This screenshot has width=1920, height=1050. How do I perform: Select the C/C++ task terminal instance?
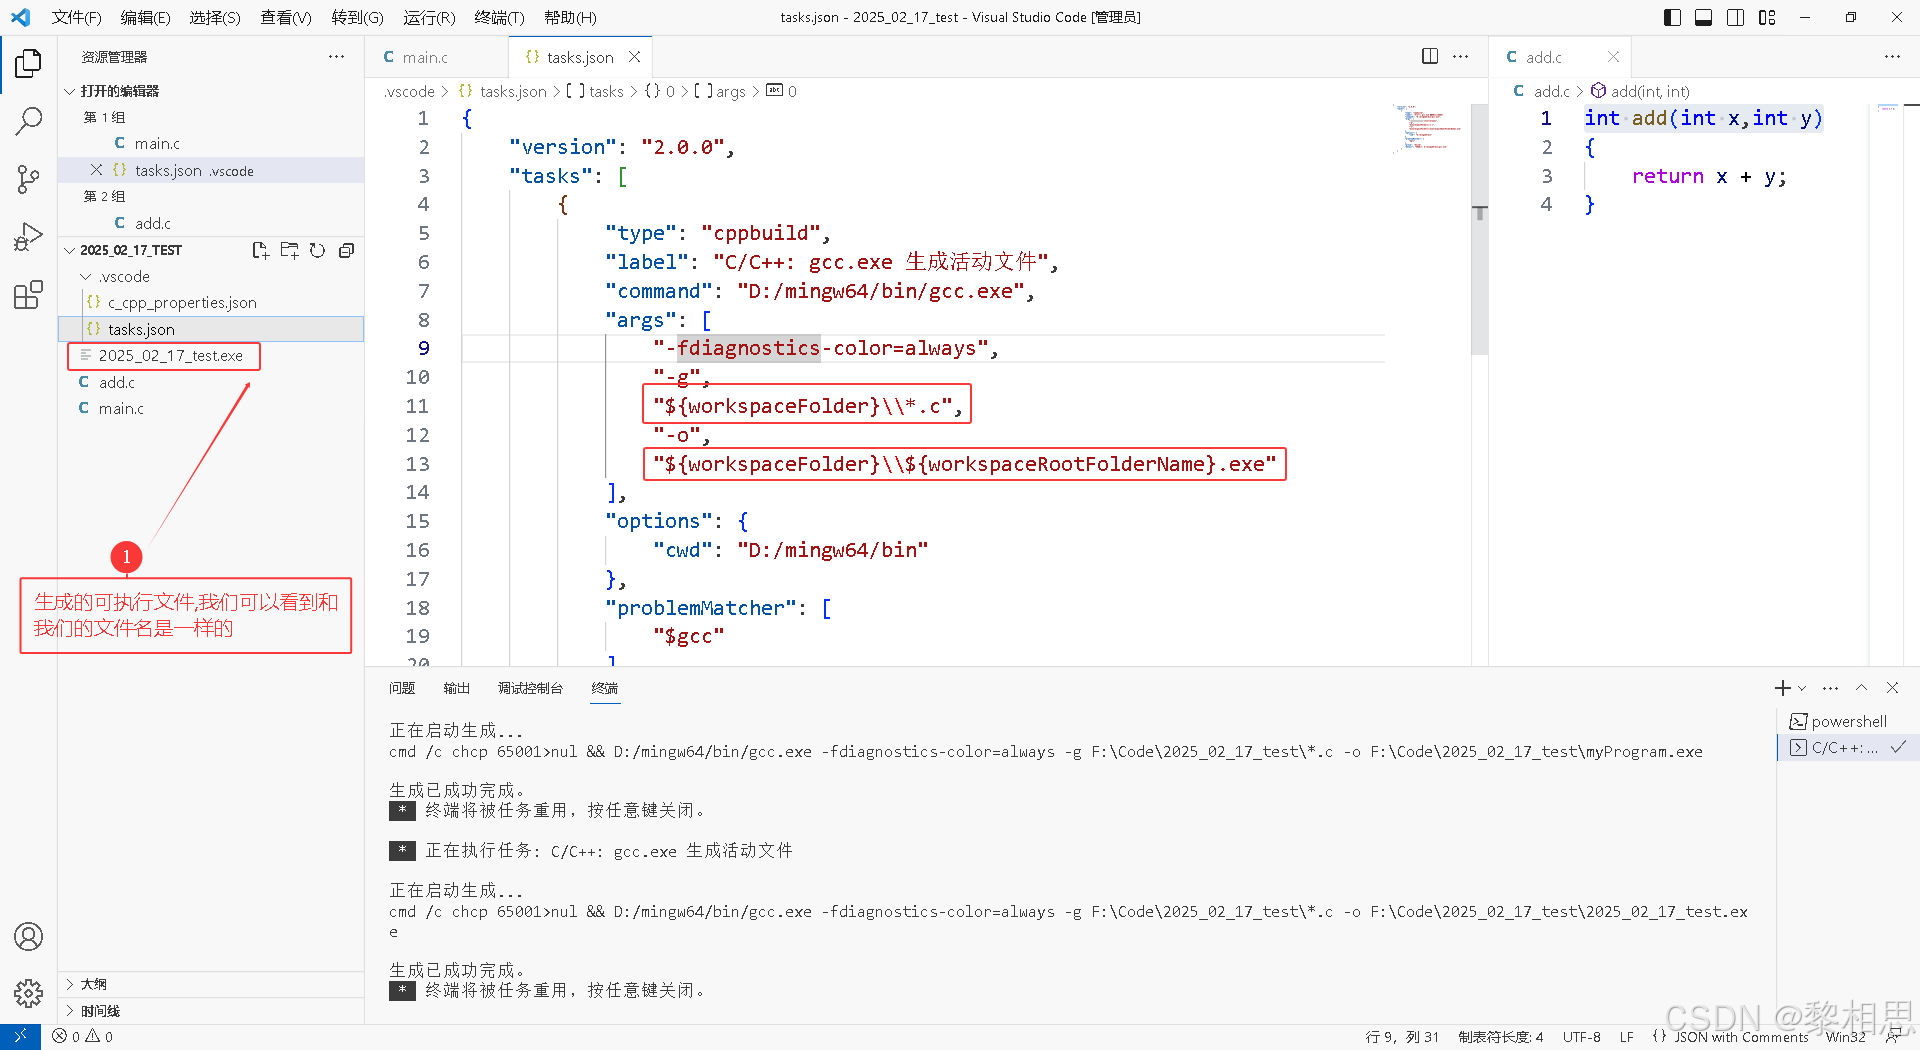tap(1848, 747)
